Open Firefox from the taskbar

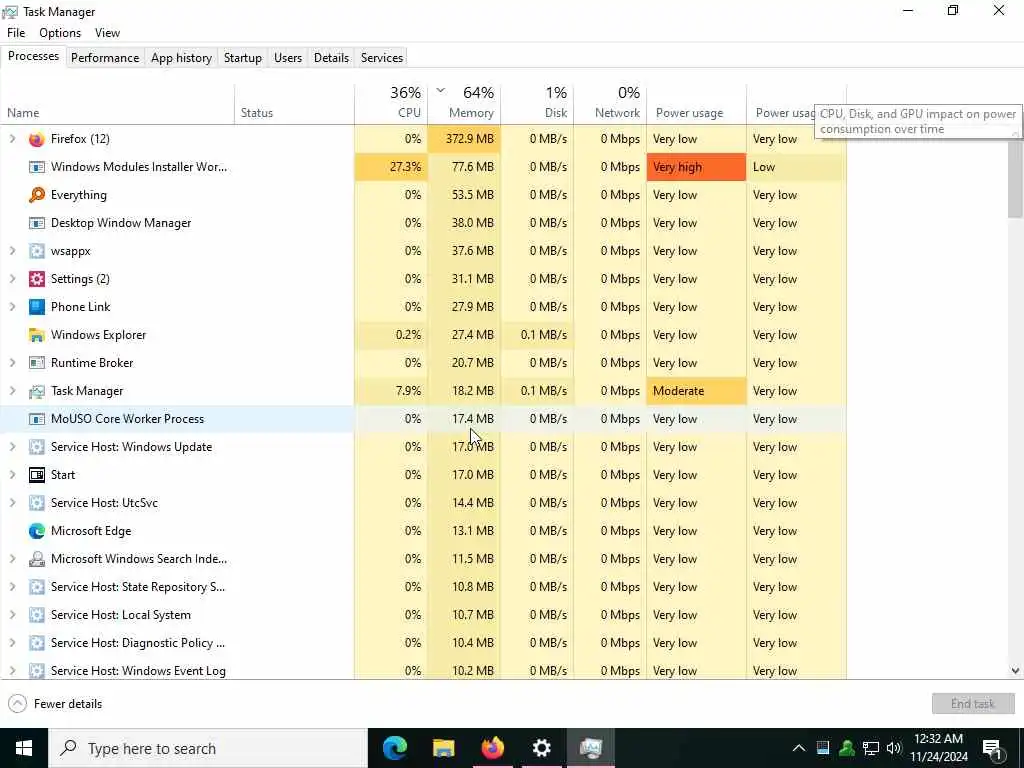(492, 748)
